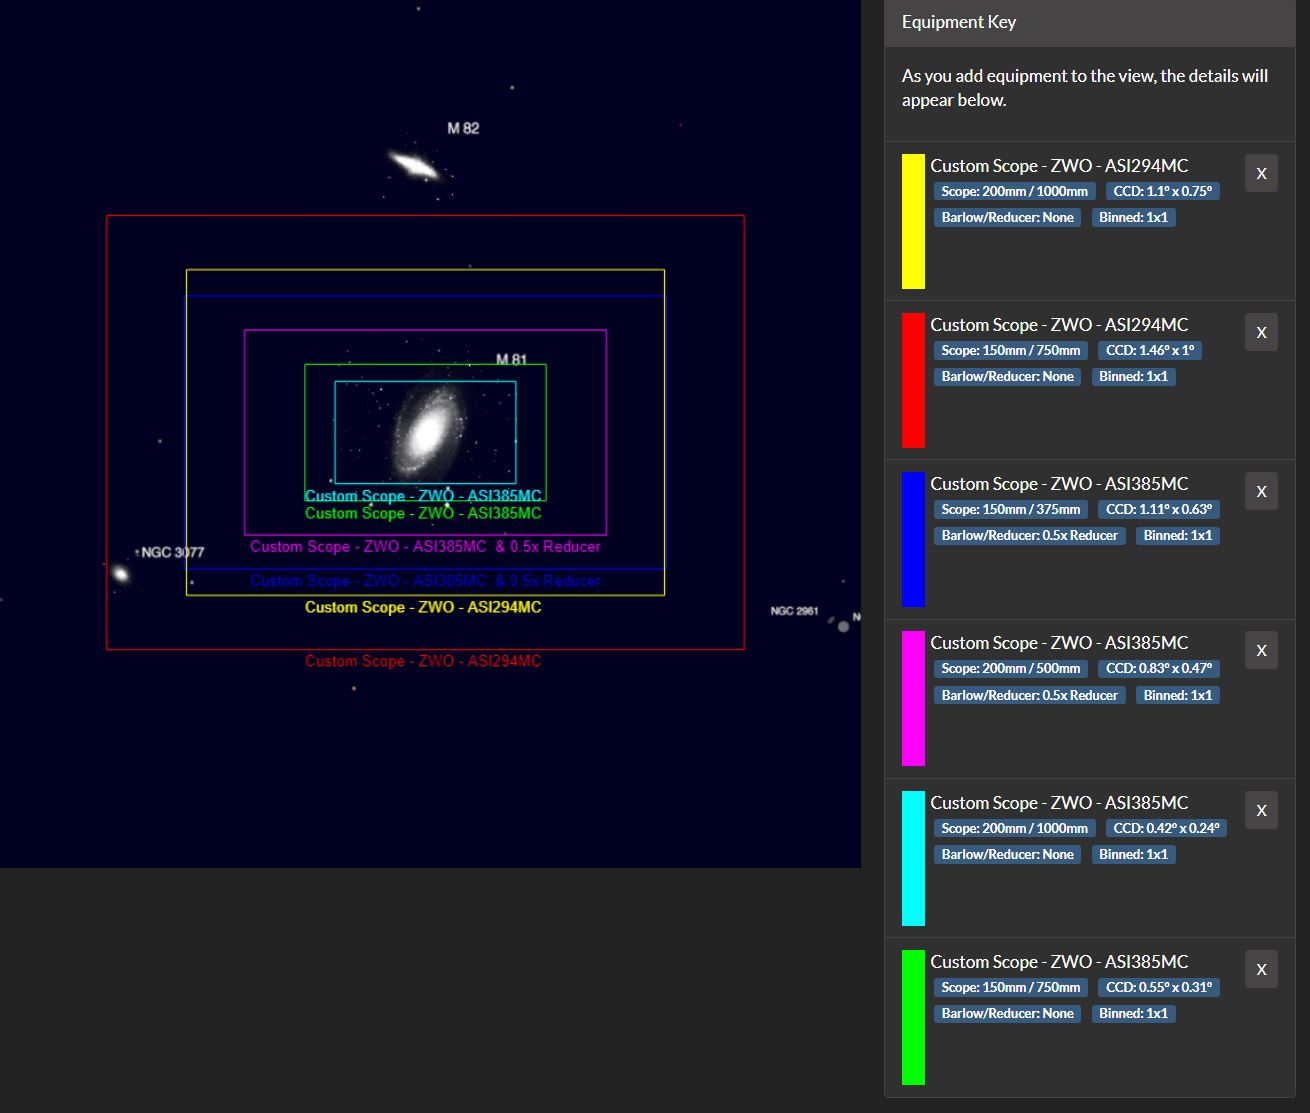The width and height of the screenshot is (1310, 1113).
Task: Click the yellow ASI294MC caption below the FOV frames
Action: [423, 607]
